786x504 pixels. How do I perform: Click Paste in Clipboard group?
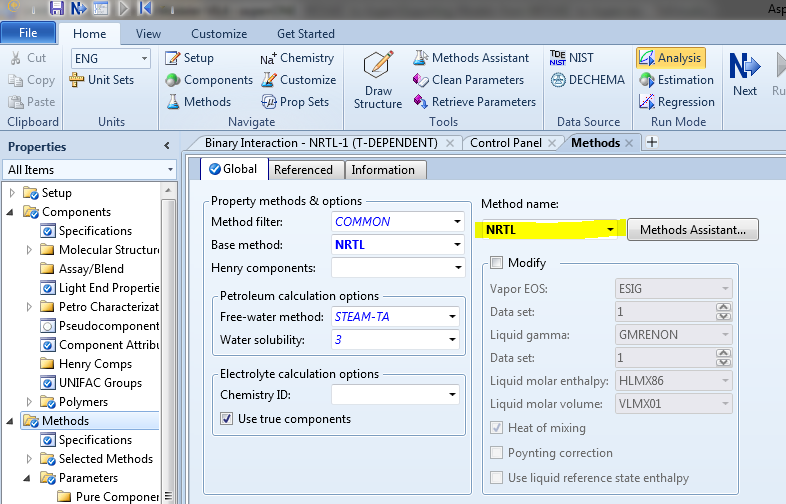[31, 102]
